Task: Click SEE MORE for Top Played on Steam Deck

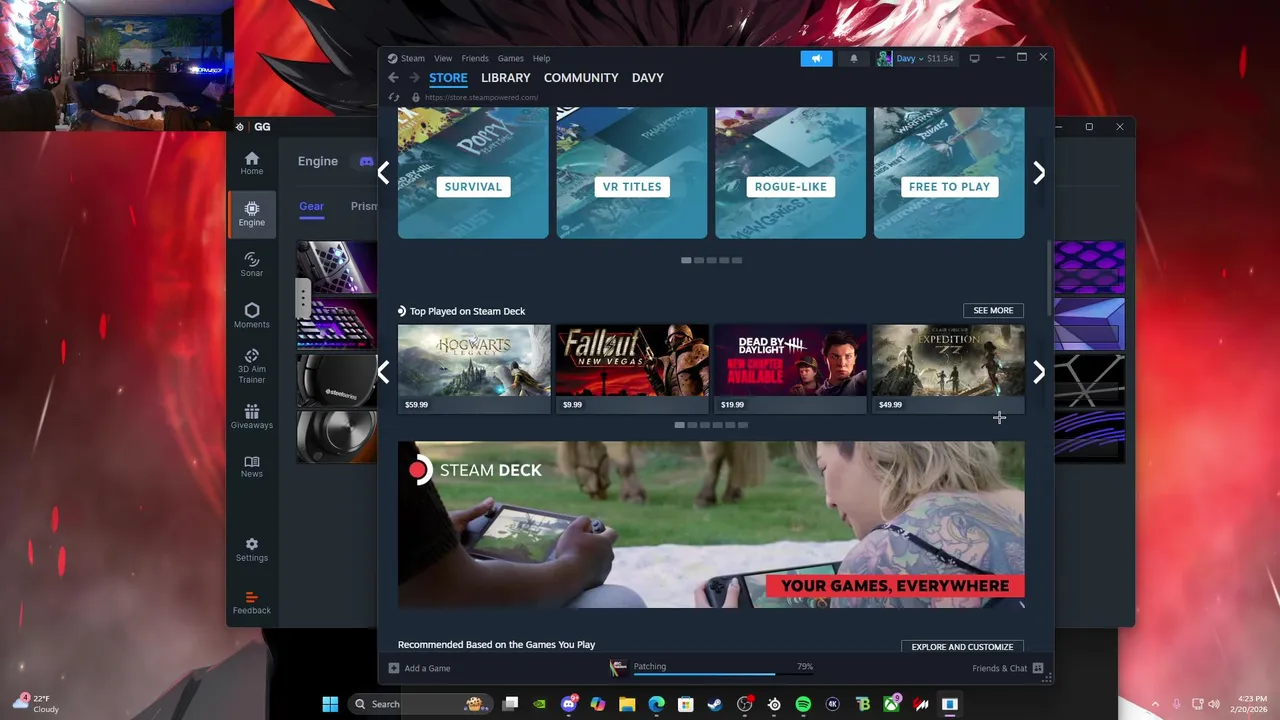Action: (993, 310)
